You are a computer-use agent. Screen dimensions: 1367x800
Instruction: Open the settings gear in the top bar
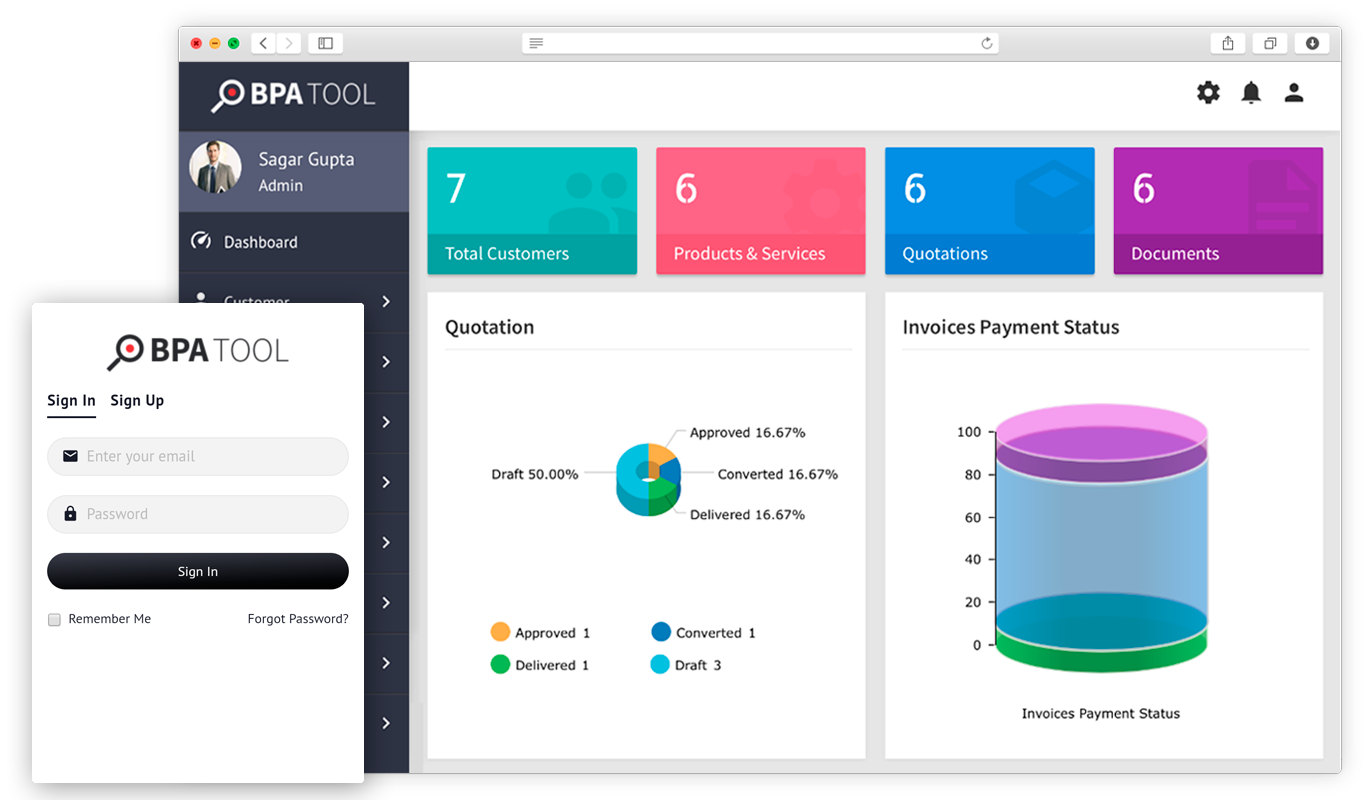pyautogui.click(x=1208, y=92)
